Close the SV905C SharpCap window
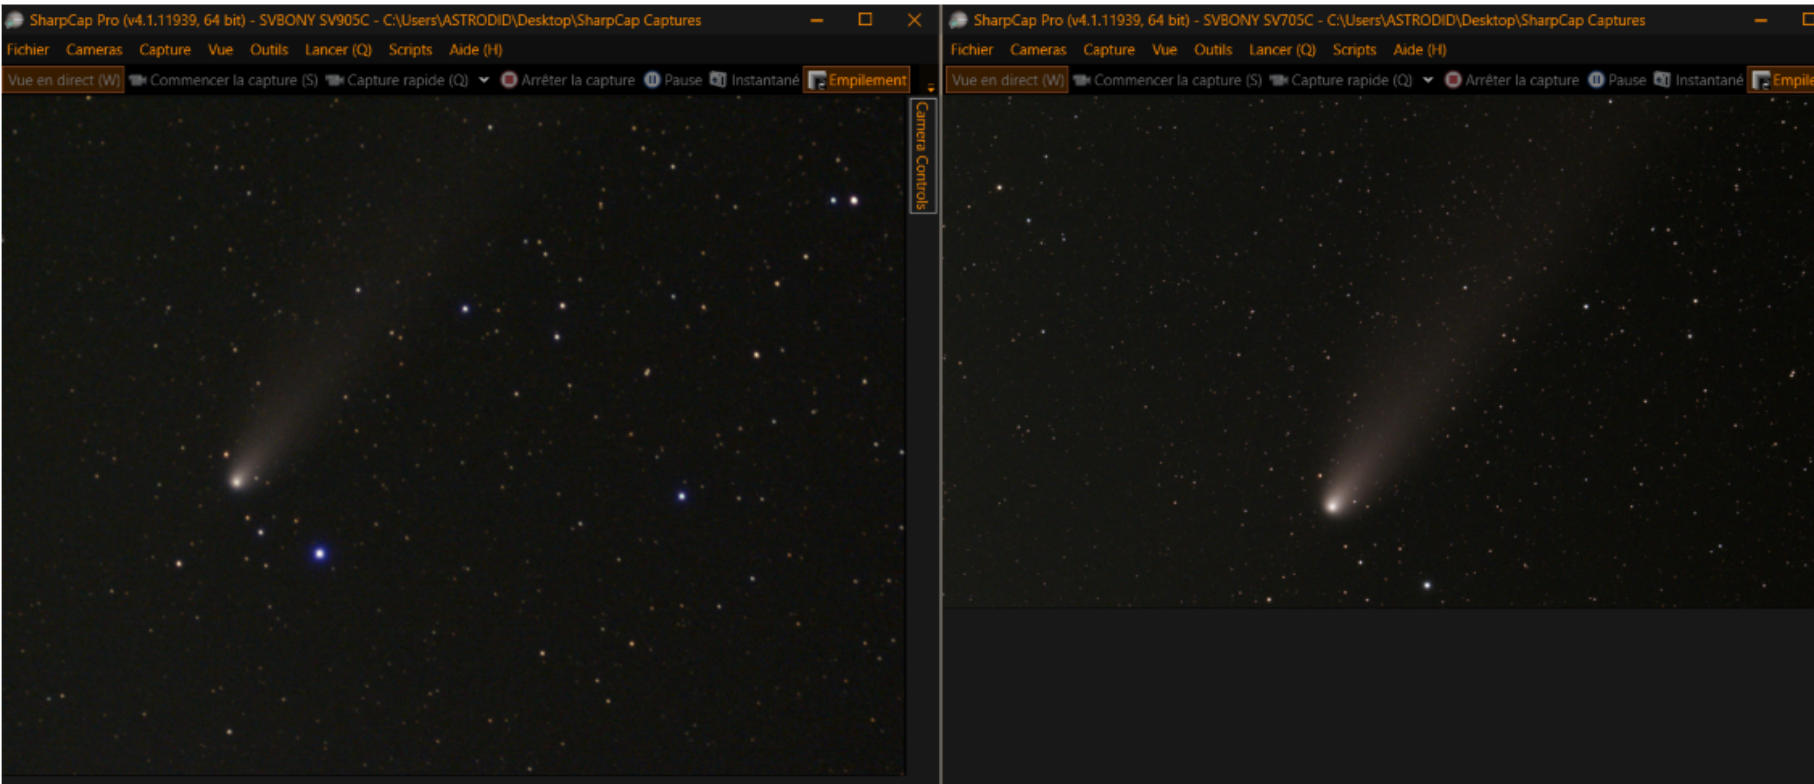The image size is (1814, 784). point(914,19)
